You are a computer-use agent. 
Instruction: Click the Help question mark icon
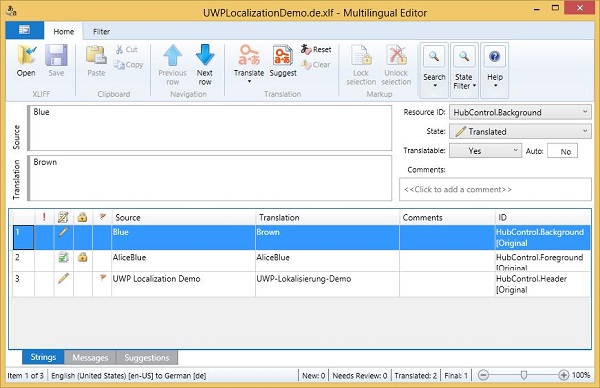tap(494, 57)
